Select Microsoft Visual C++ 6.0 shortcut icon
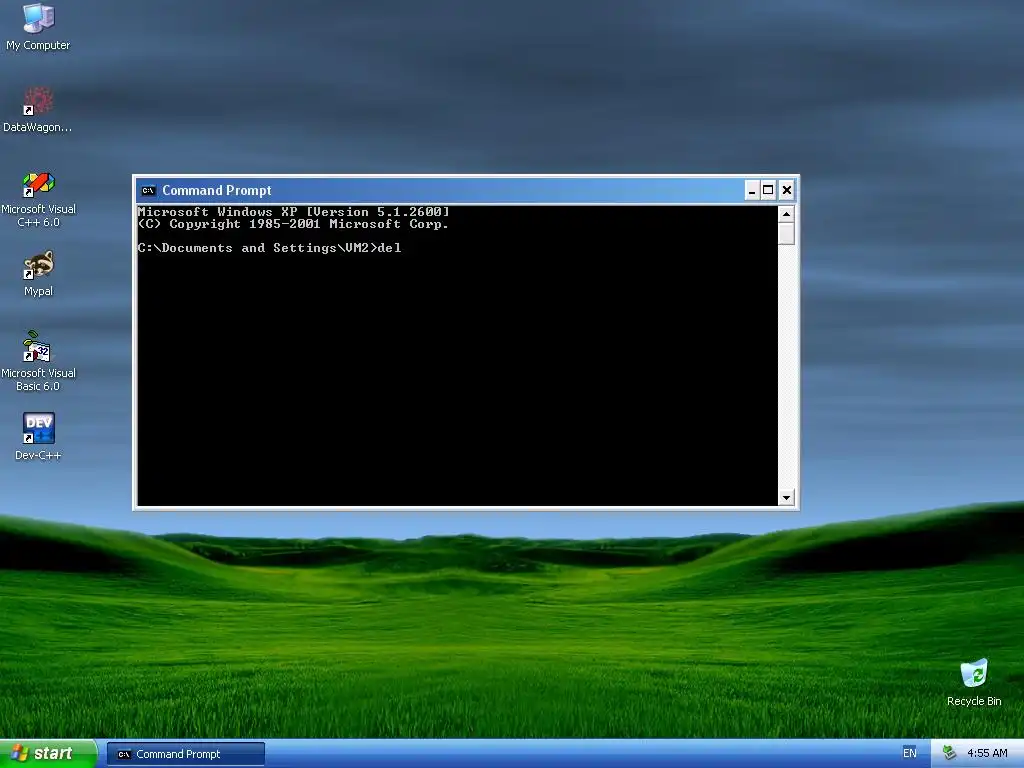The height and width of the screenshot is (768, 1024). 39,199
